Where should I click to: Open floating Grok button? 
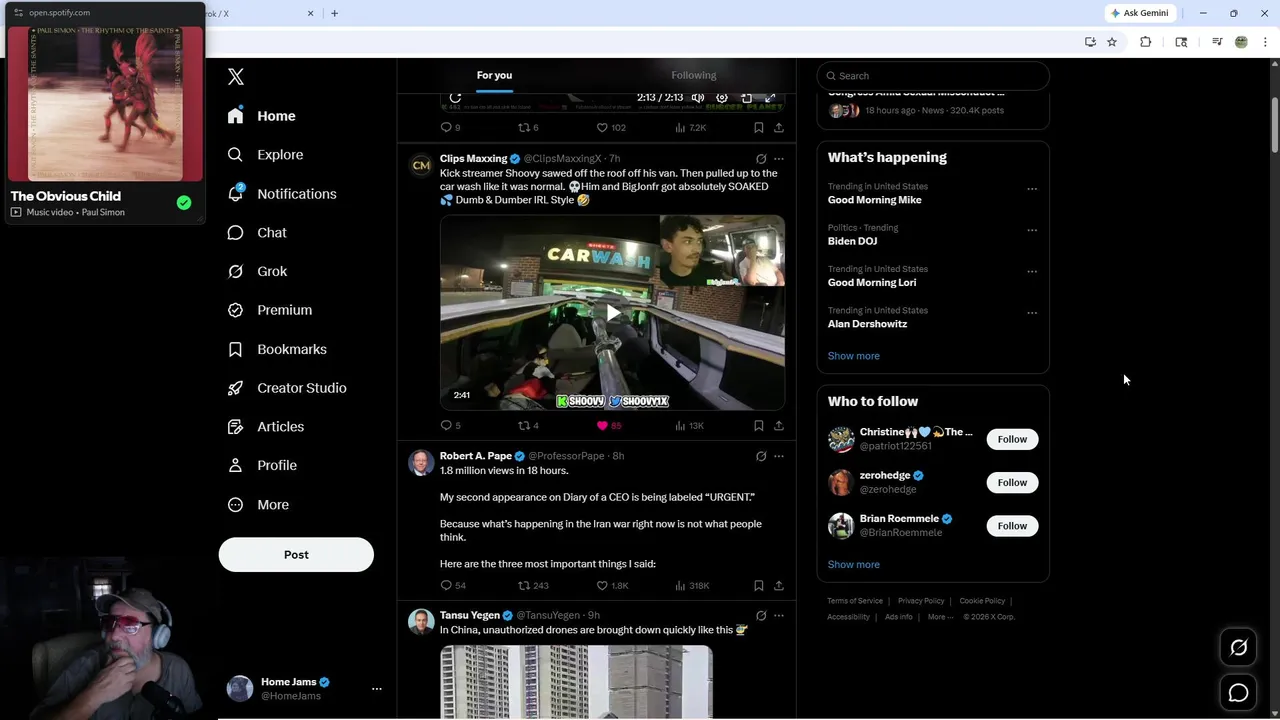pyautogui.click(x=1238, y=648)
